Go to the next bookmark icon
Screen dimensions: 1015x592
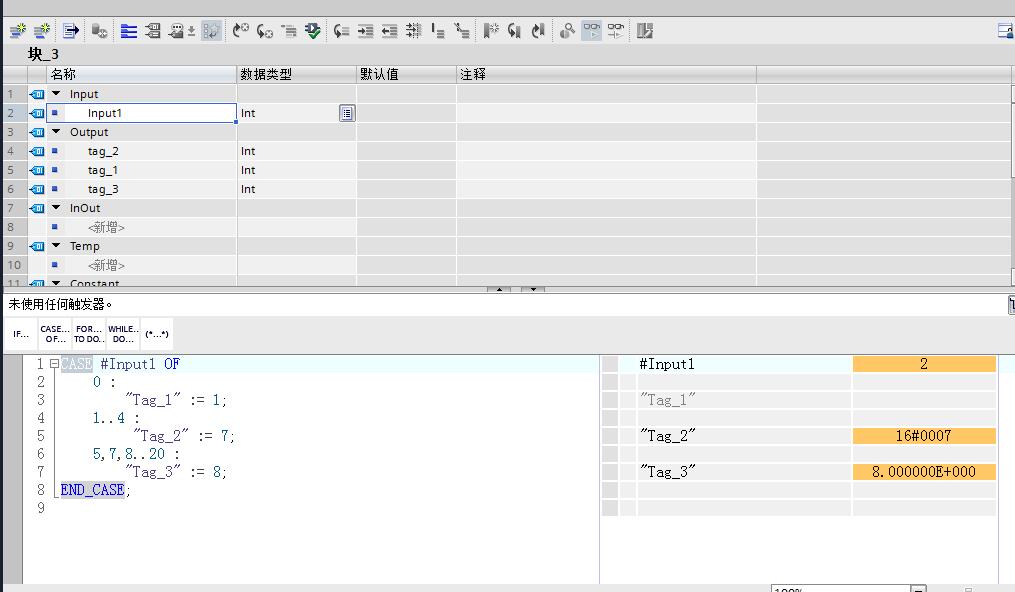click(x=538, y=30)
